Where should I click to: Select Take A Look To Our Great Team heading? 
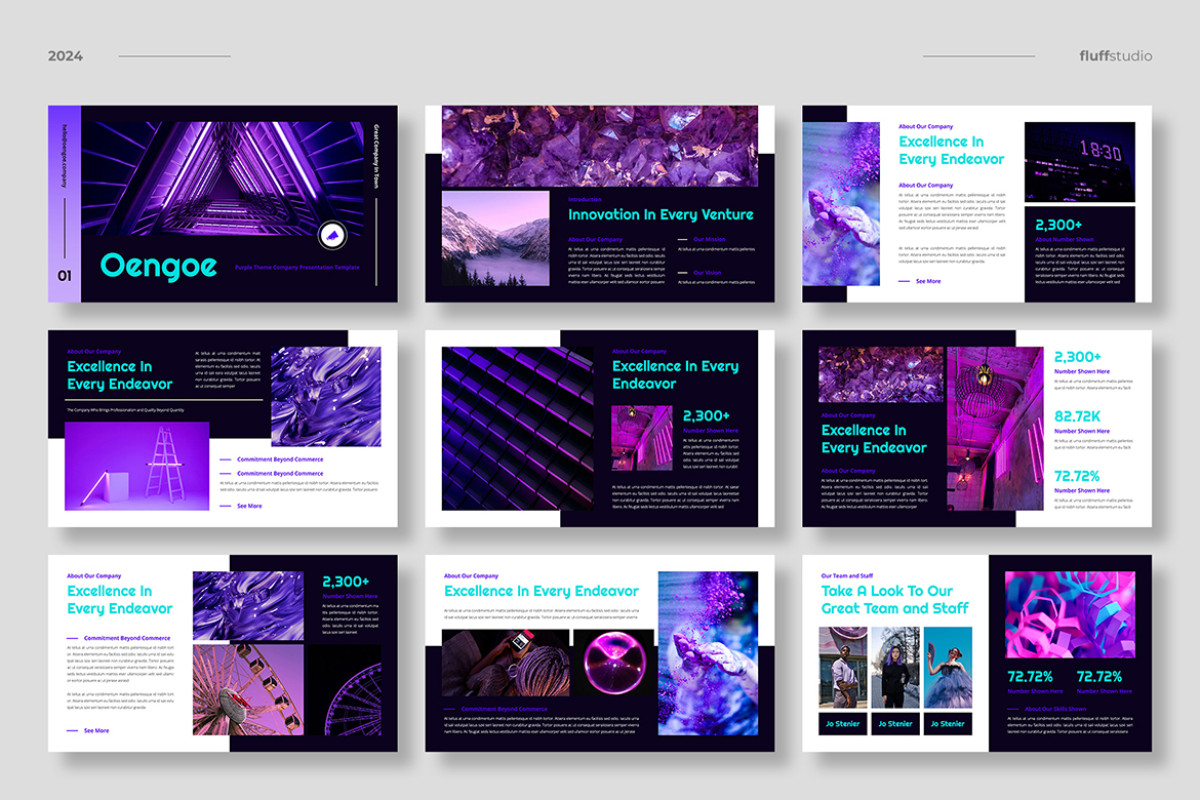pos(894,599)
